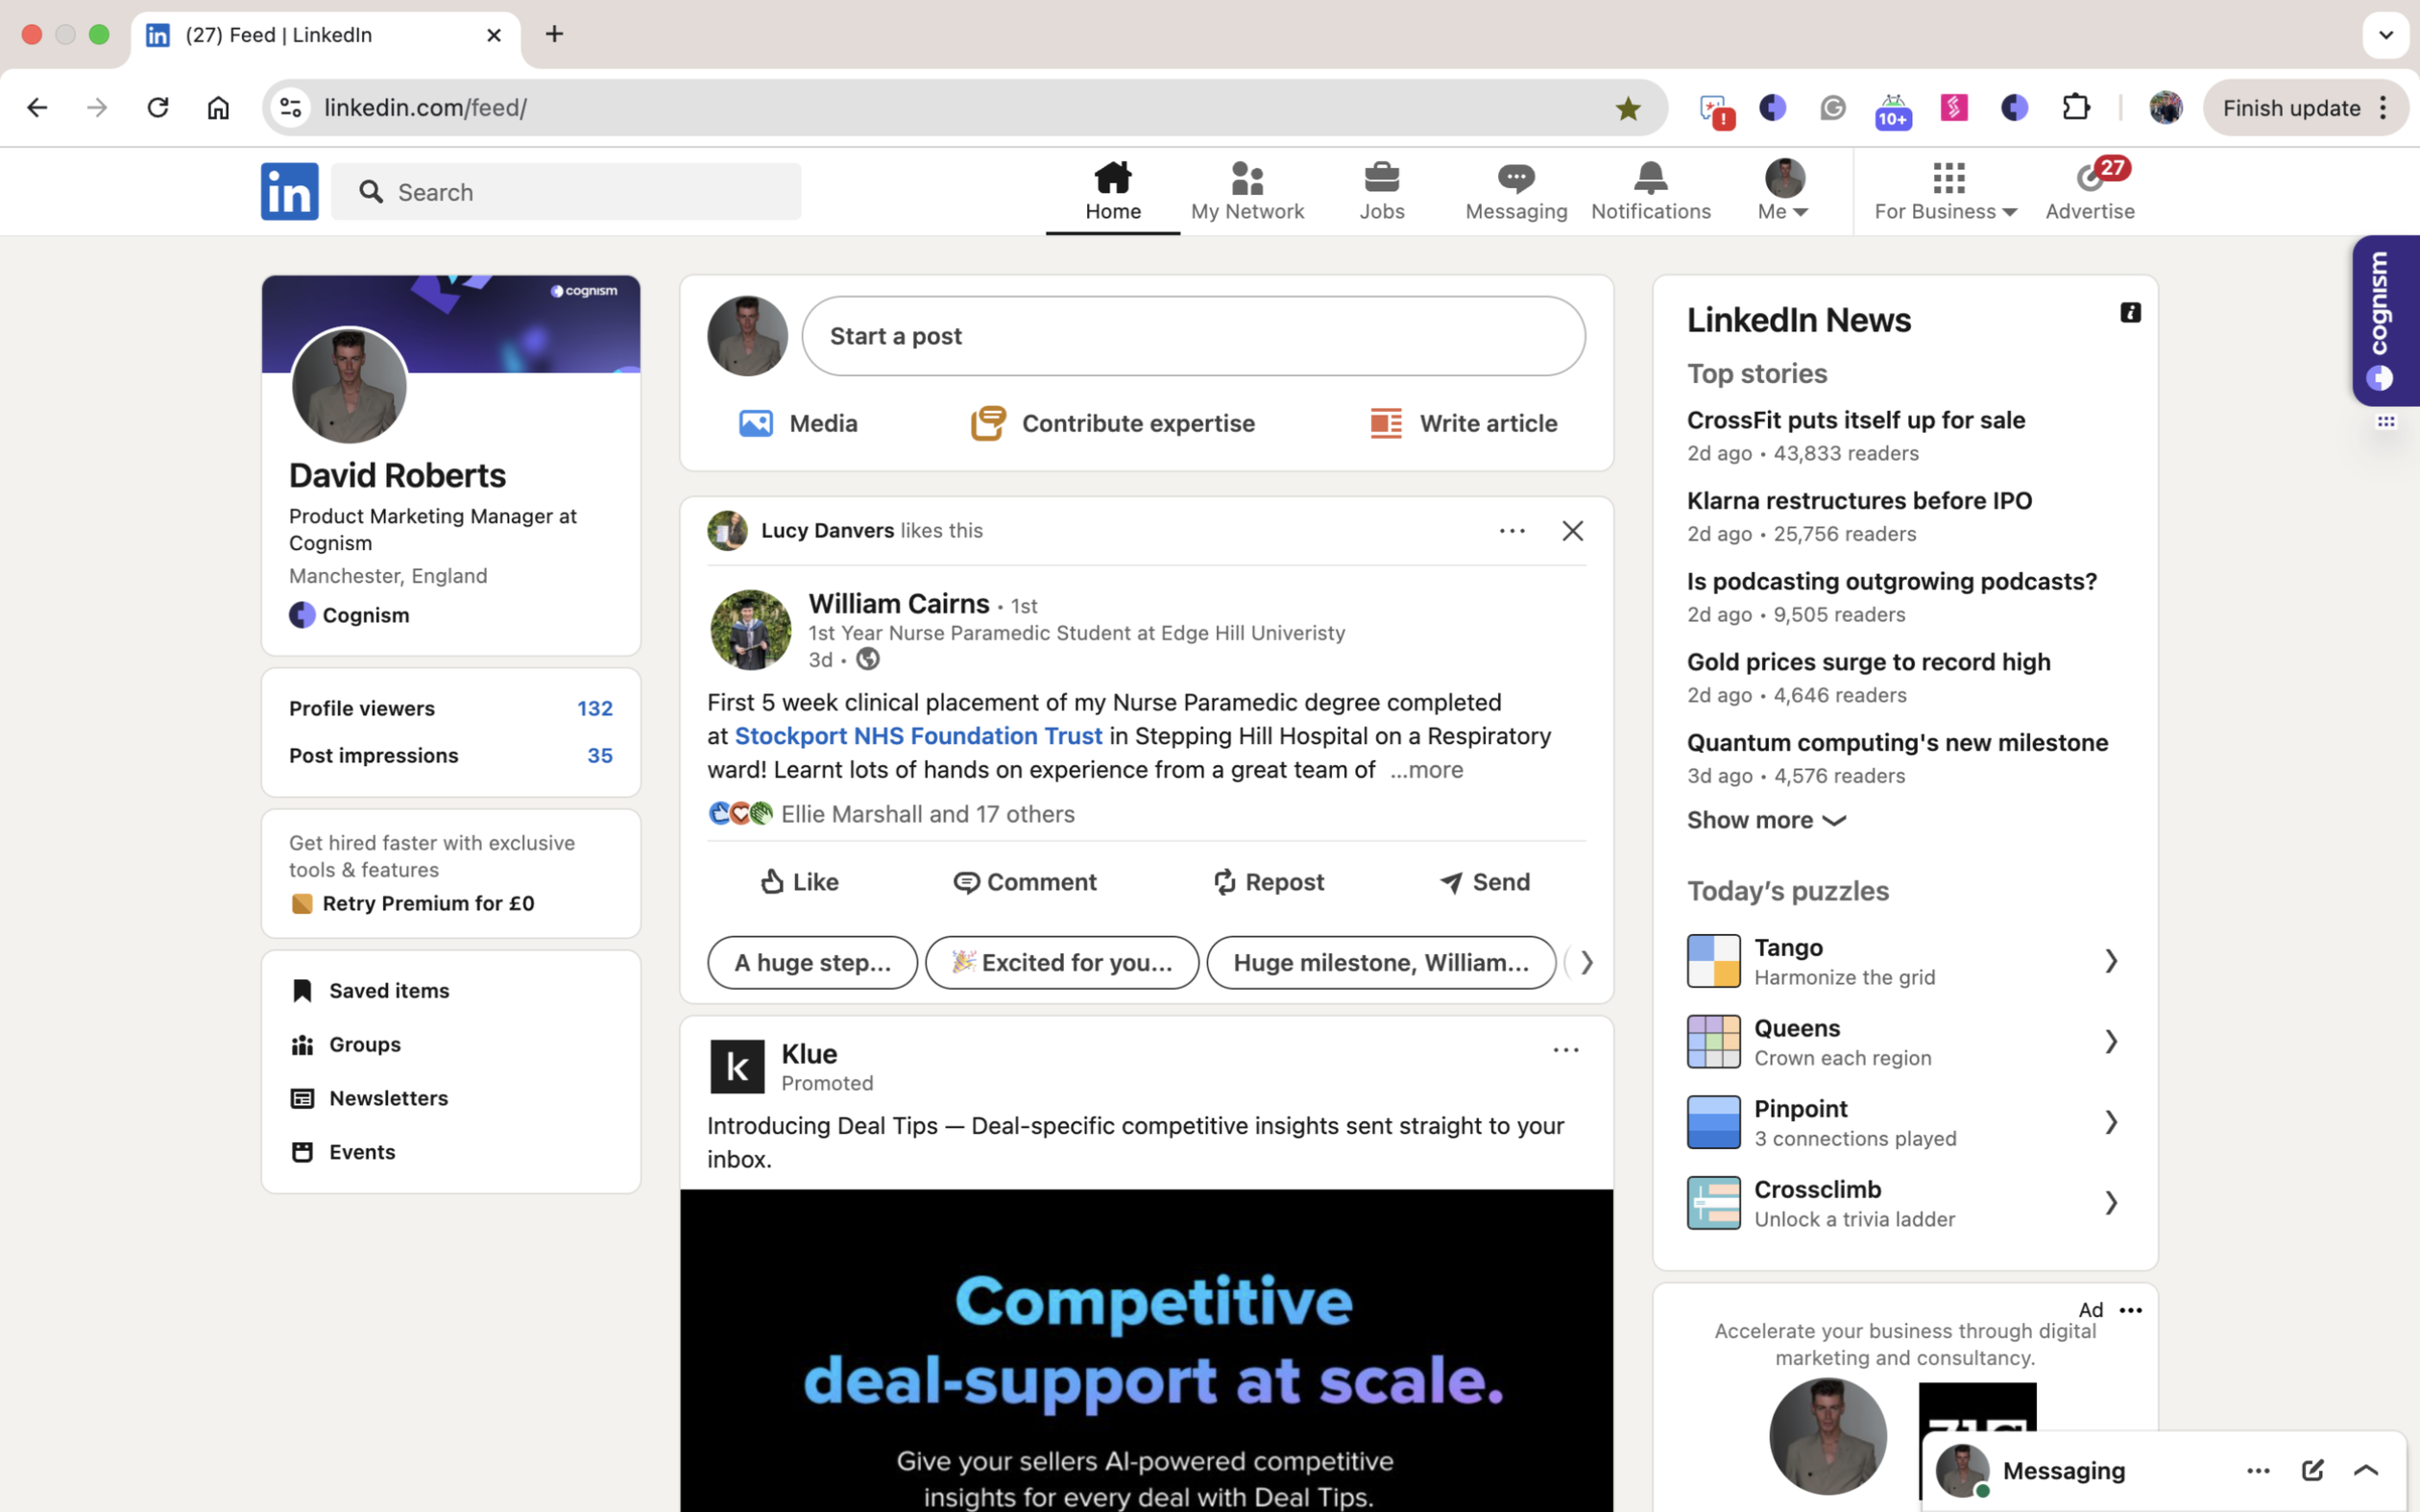Click the LinkedIn News info icon
The width and height of the screenshot is (2420, 1512).
(x=2130, y=313)
